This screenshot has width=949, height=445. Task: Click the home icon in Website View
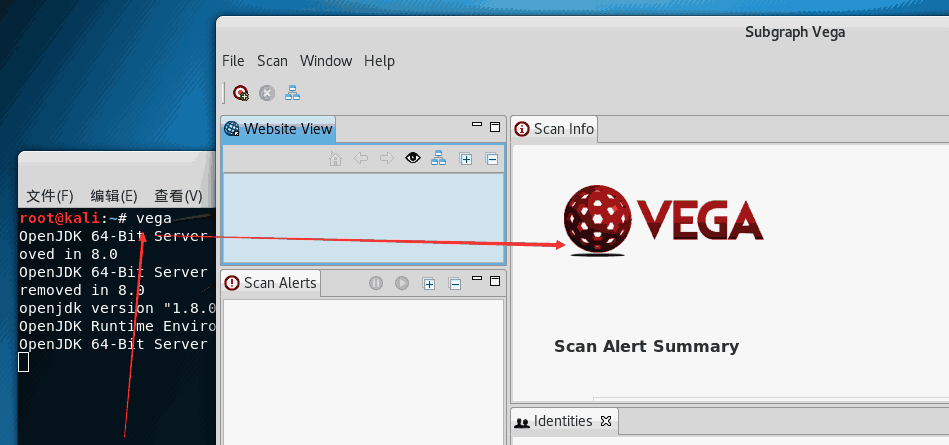coord(335,159)
